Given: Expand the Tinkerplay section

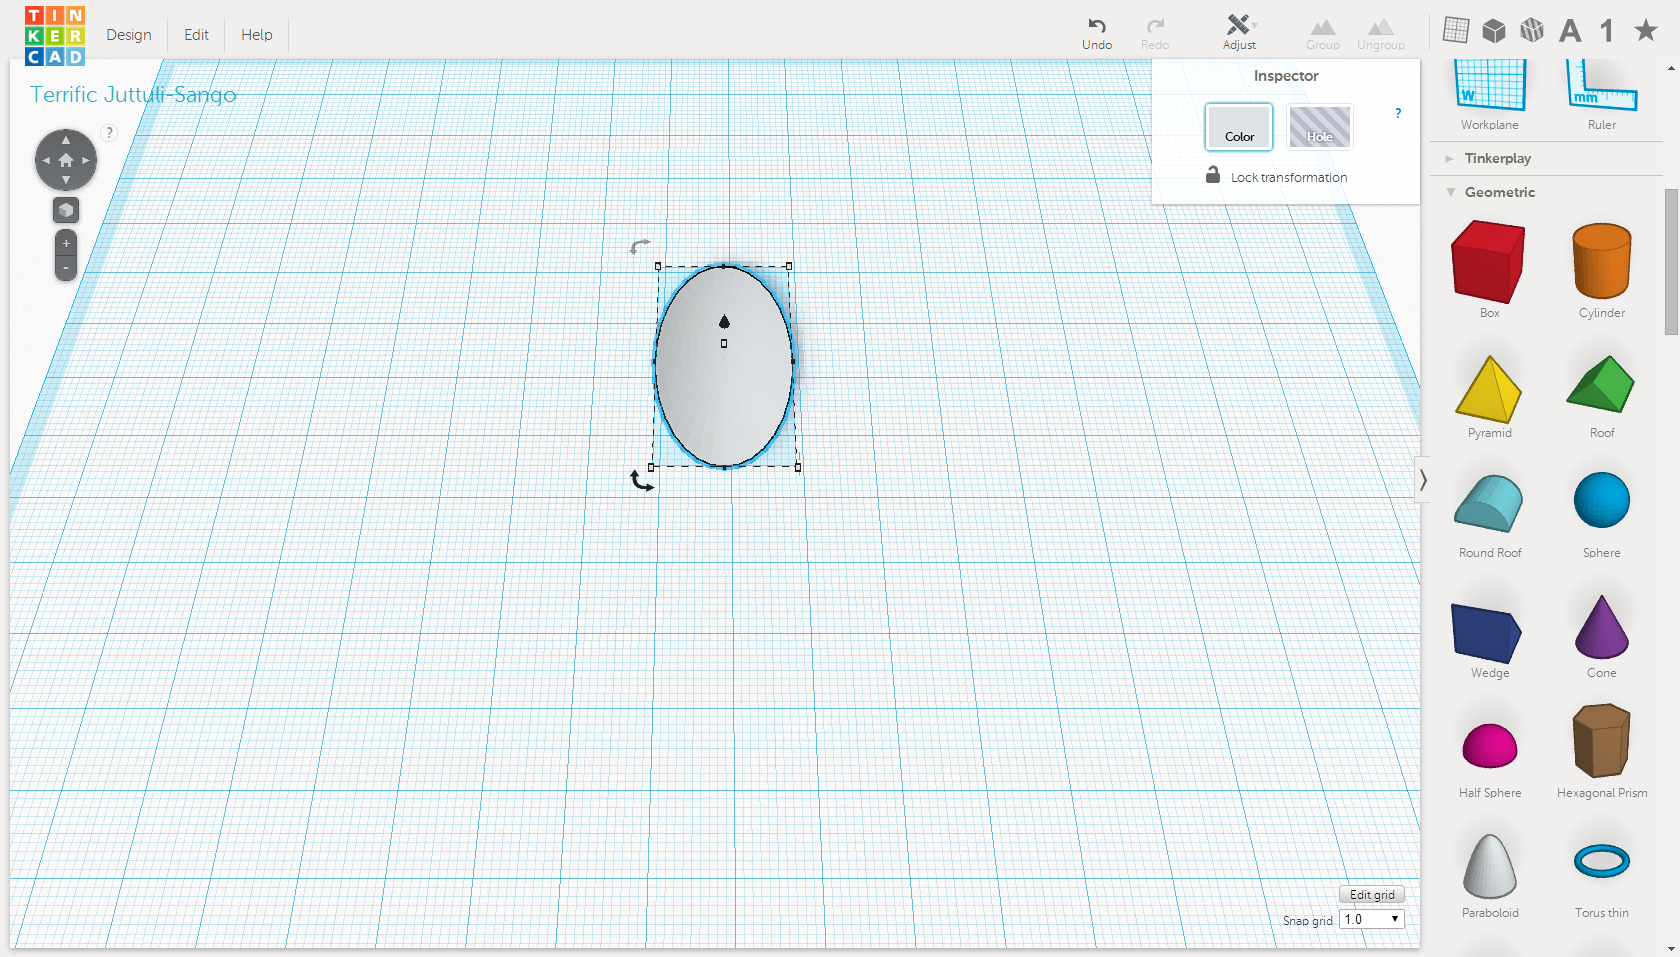Looking at the screenshot, I should point(1451,158).
